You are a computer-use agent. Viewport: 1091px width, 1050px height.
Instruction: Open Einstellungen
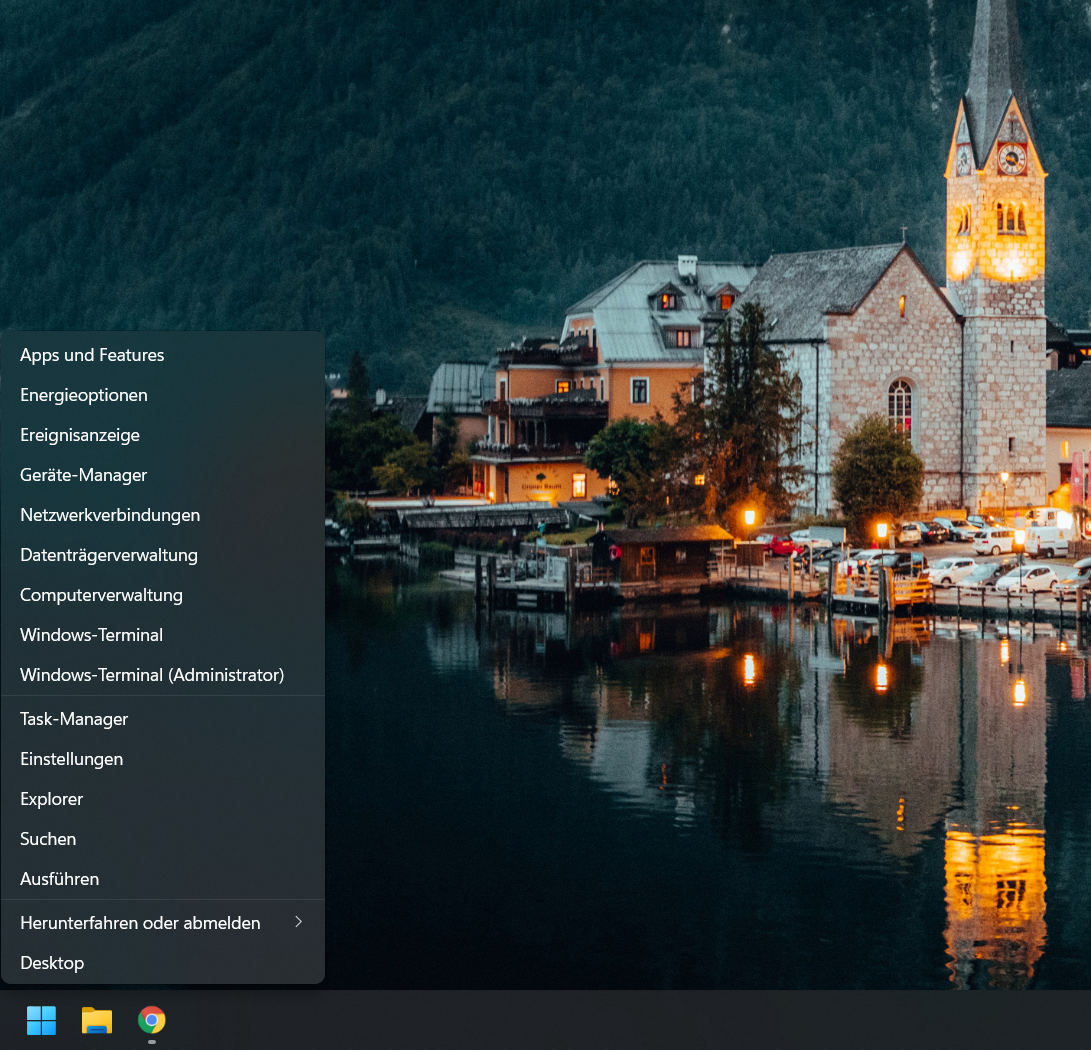(164, 759)
